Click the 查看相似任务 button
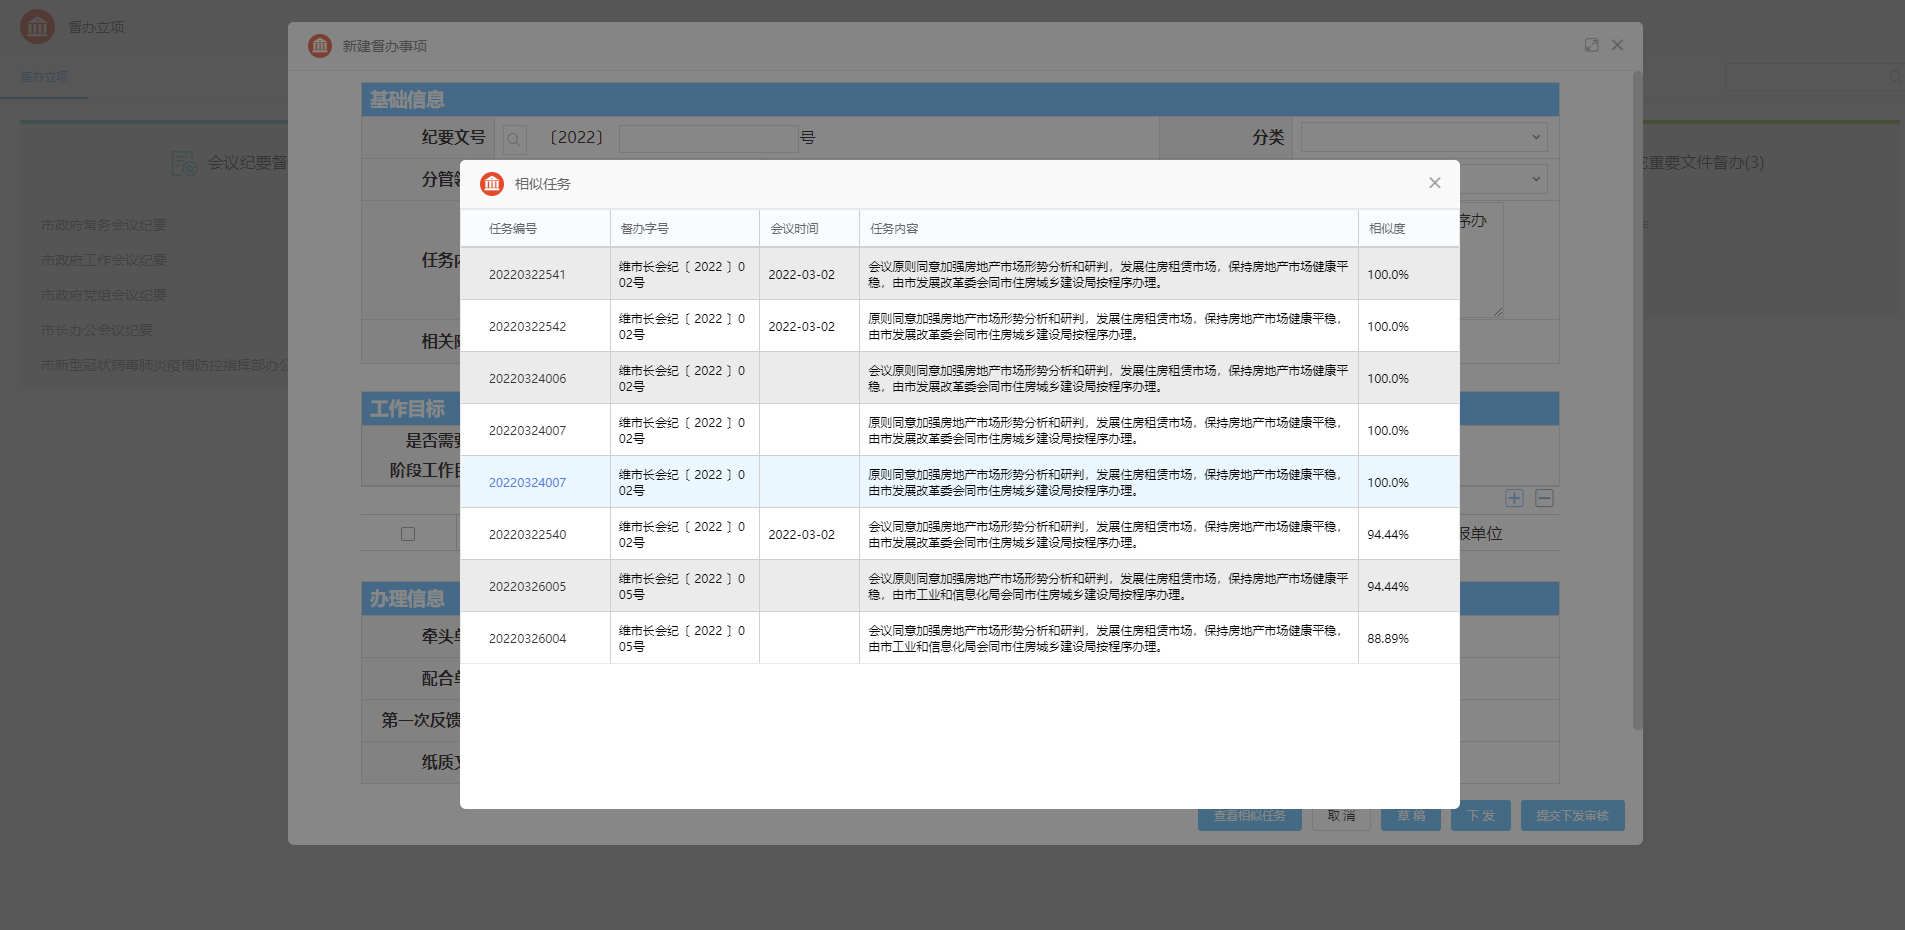Image resolution: width=1905 pixels, height=930 pixels. (x=1250, y=816)
